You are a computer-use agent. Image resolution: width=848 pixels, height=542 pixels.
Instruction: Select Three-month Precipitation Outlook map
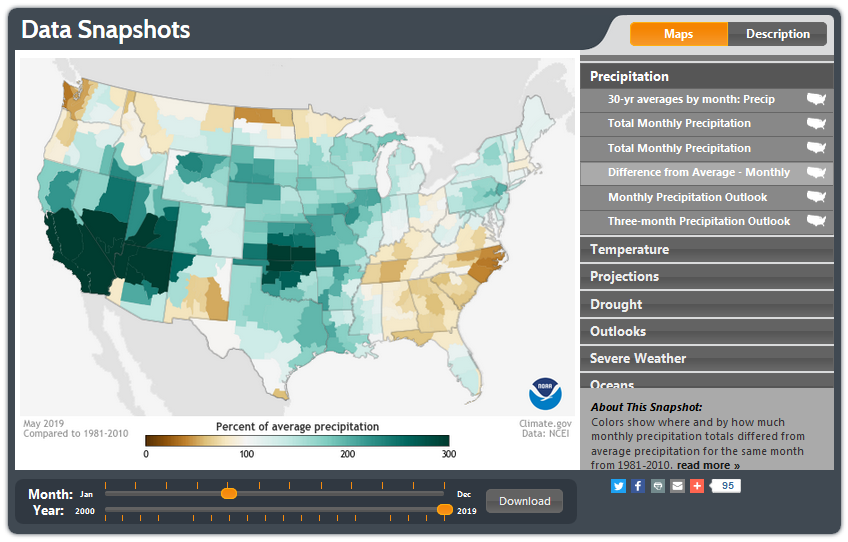pyautogui.click(x=698, y=221)
